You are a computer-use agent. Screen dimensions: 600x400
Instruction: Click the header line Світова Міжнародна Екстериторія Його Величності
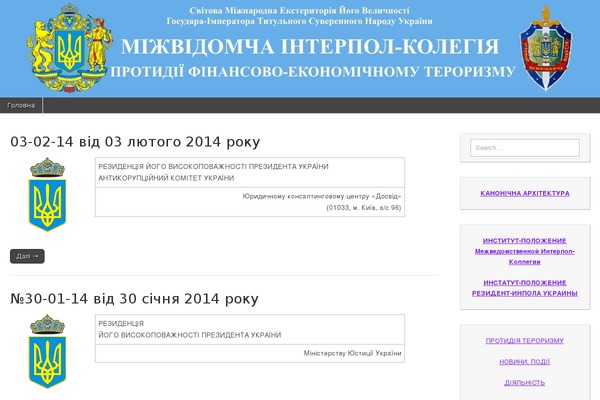[299, 10]
